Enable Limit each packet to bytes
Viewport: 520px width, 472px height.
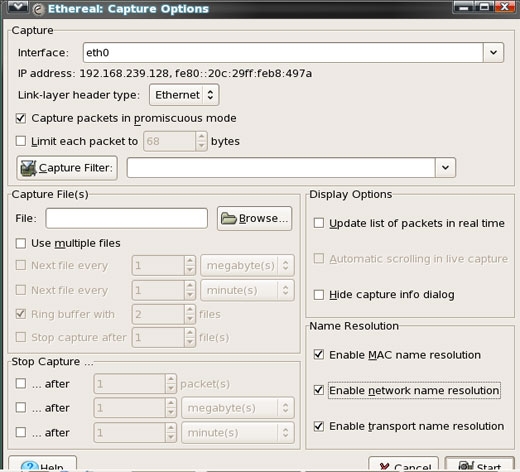point(21,141)
